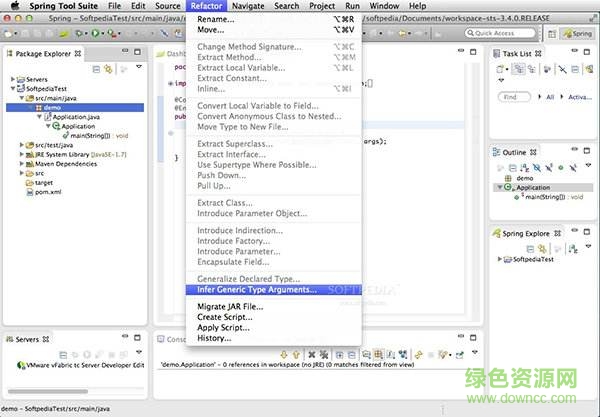Click the All working set link

click(550, 97)
